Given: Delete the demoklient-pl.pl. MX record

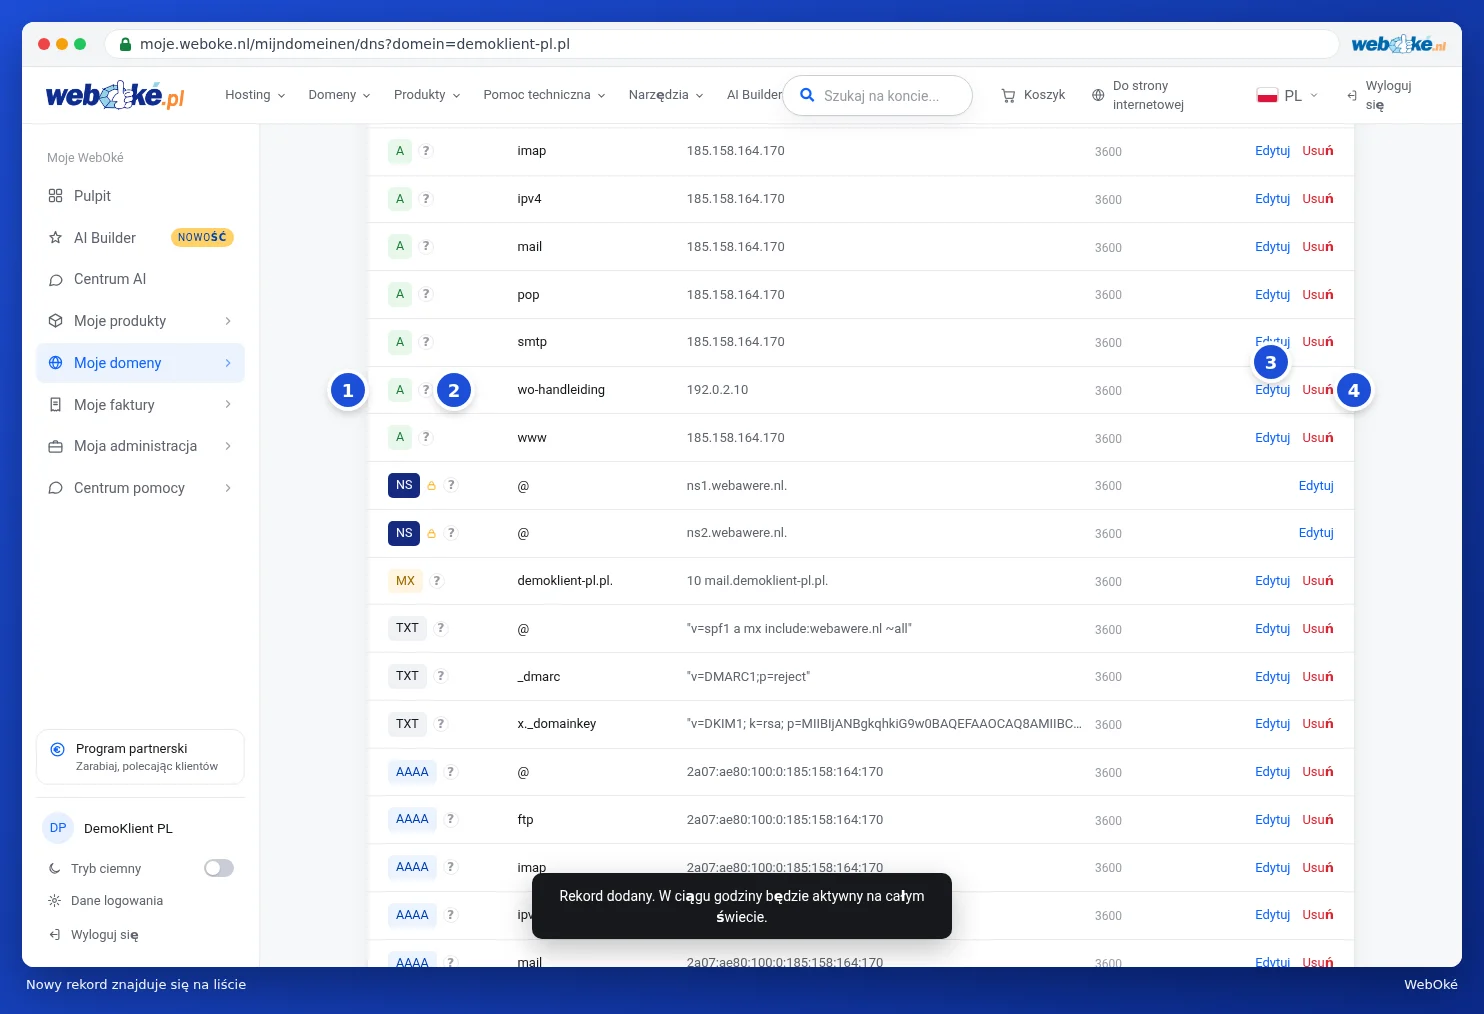Looking at the screenshot, I should tap(1318, 581).
